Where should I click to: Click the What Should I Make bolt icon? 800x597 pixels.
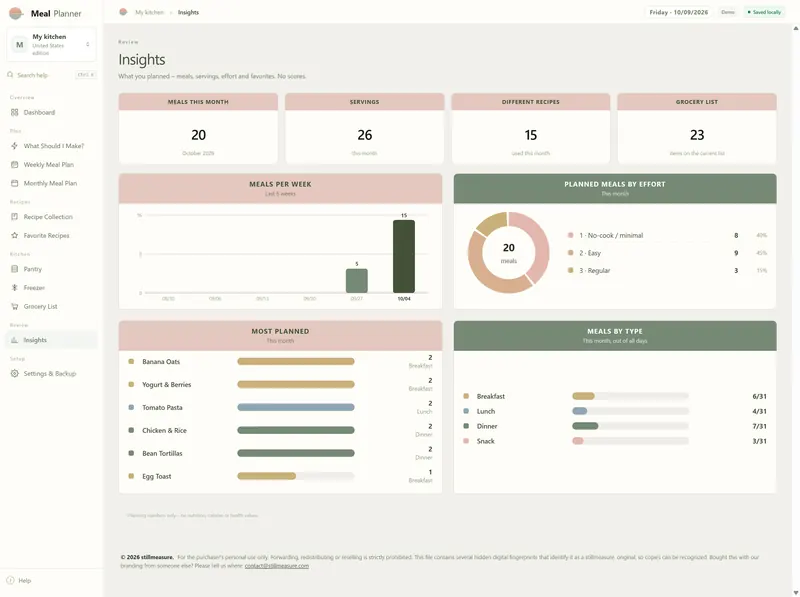coord(14,146)
